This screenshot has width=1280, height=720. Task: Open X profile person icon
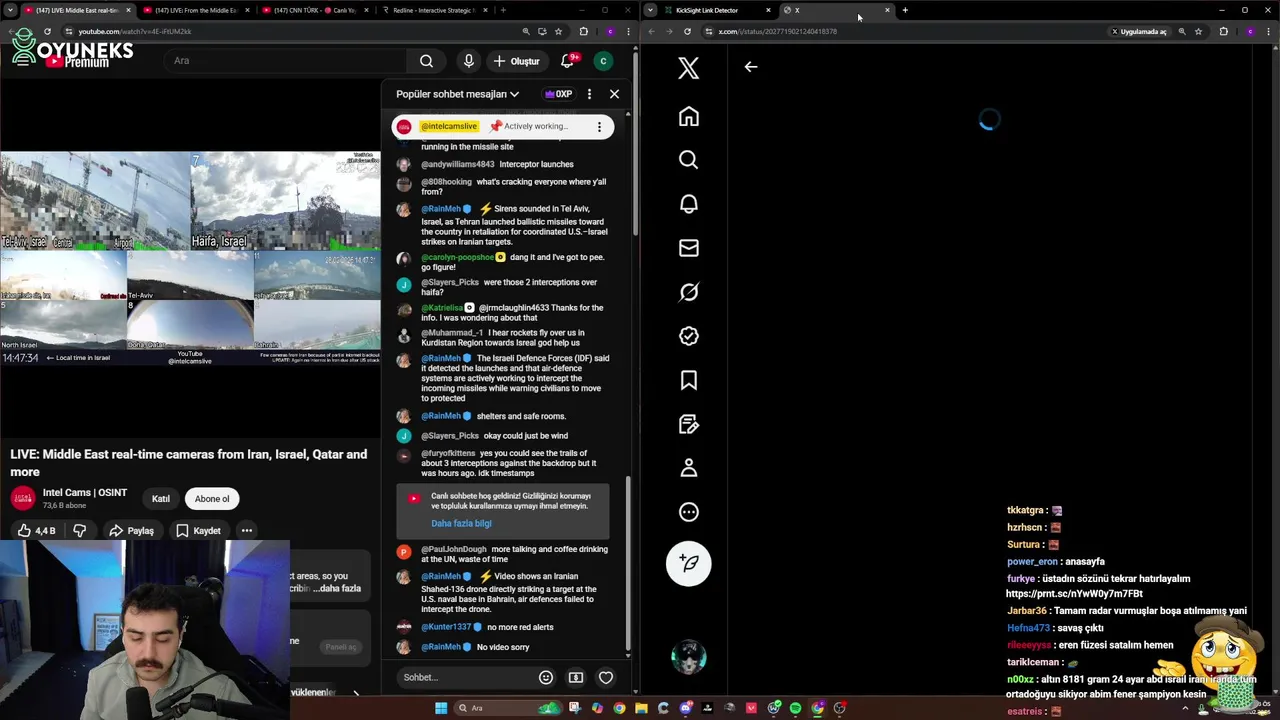pos(688,468)
